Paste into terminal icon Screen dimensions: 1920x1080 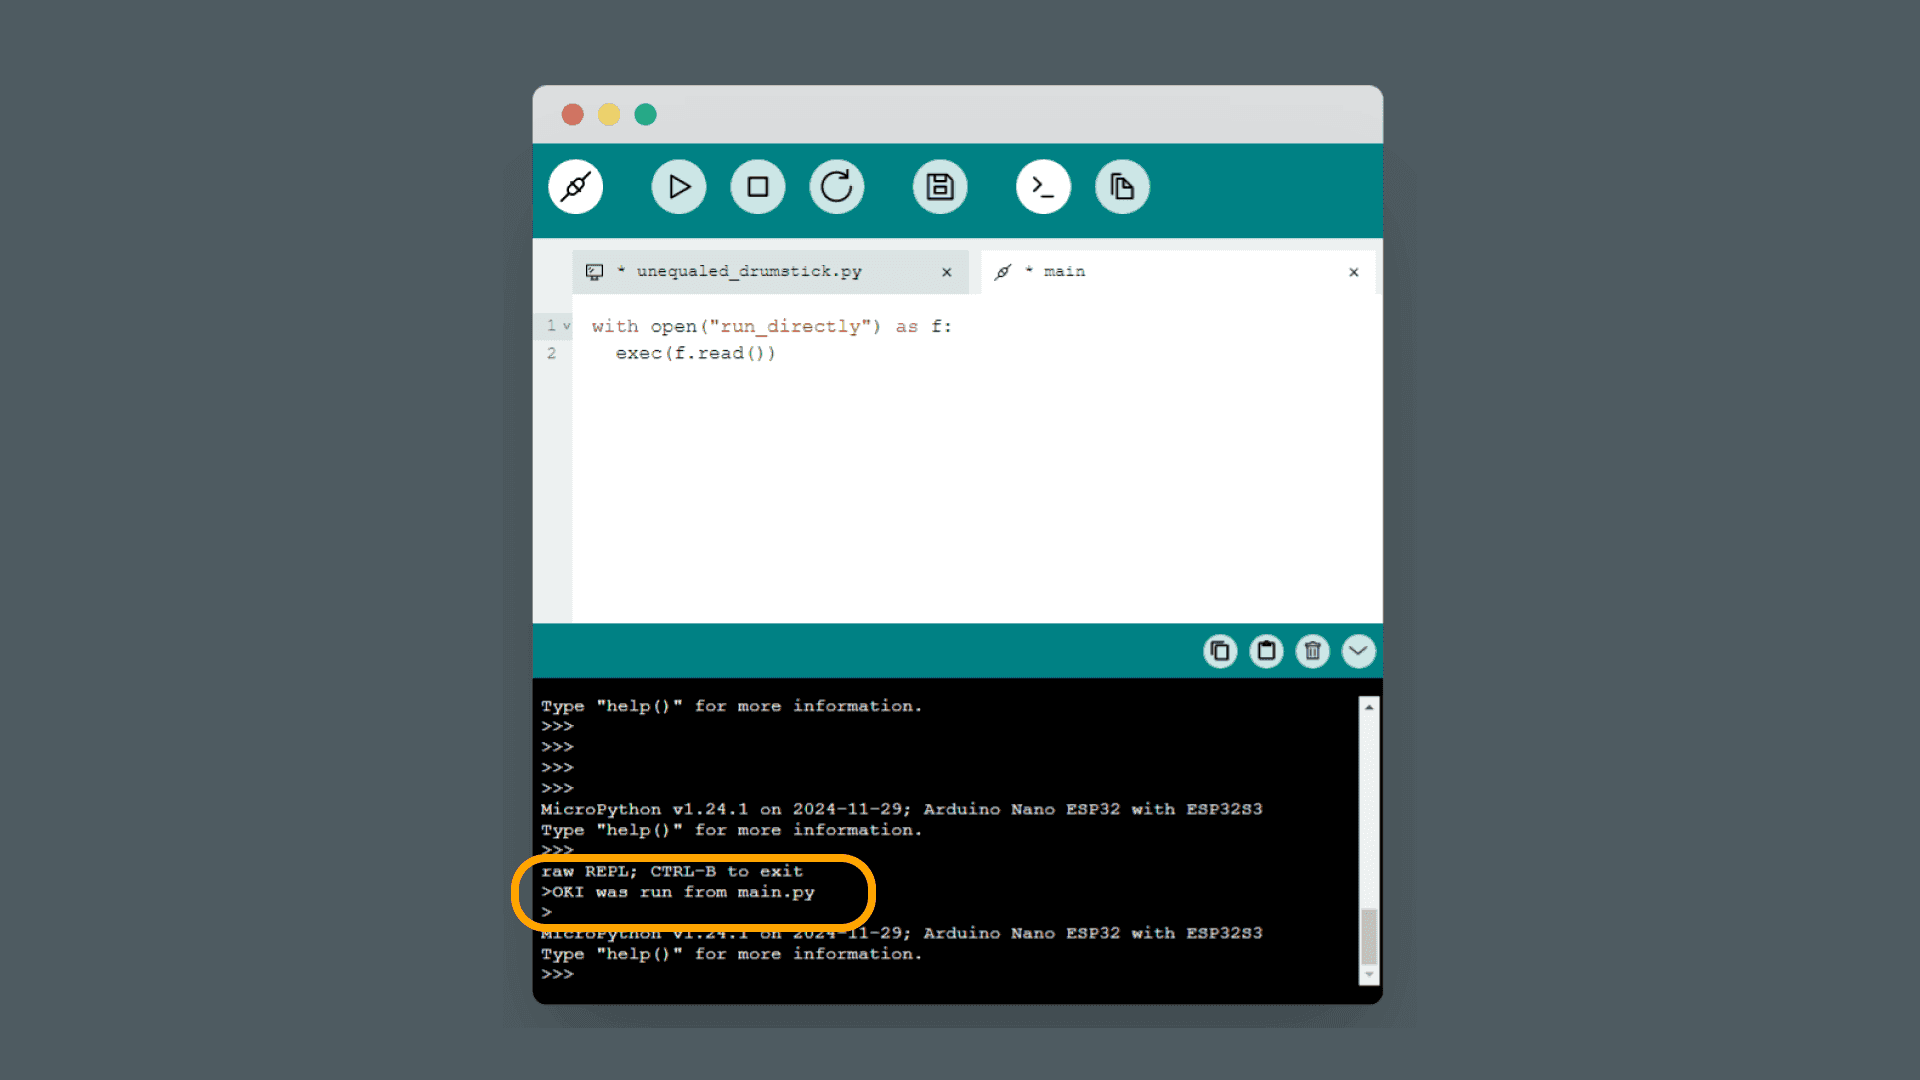1266,652
